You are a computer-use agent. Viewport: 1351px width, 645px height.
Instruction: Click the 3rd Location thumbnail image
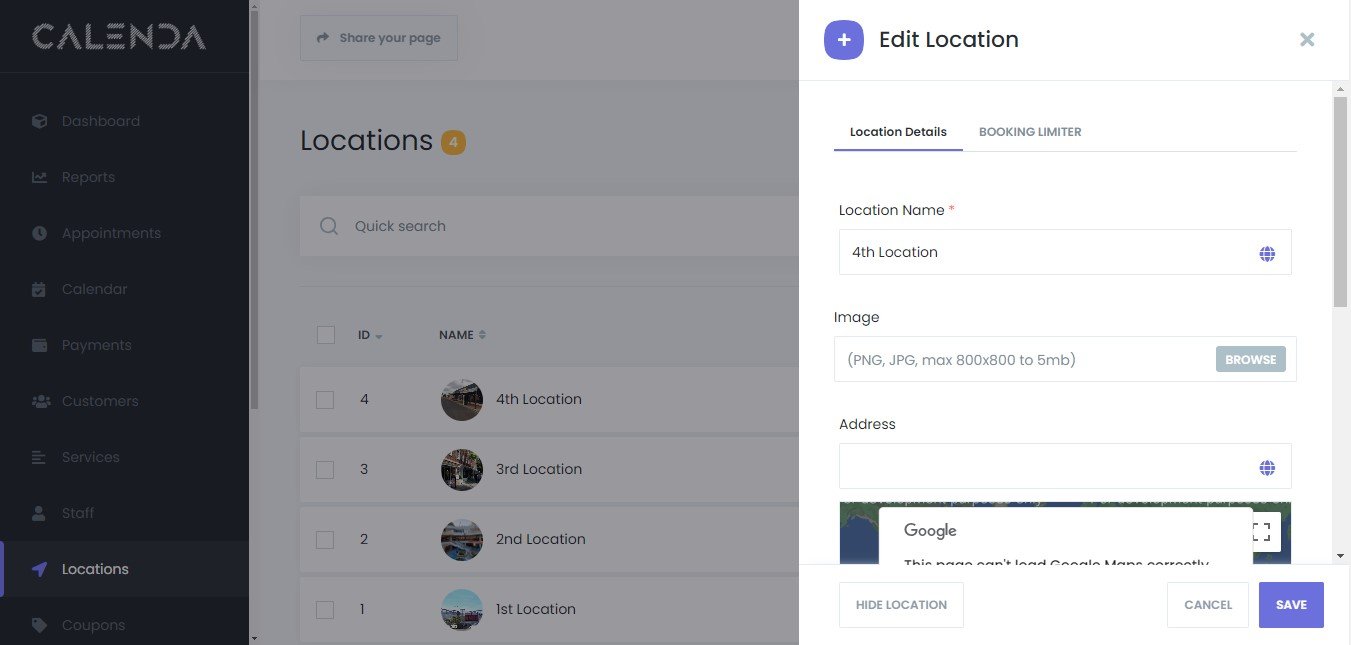462,469
